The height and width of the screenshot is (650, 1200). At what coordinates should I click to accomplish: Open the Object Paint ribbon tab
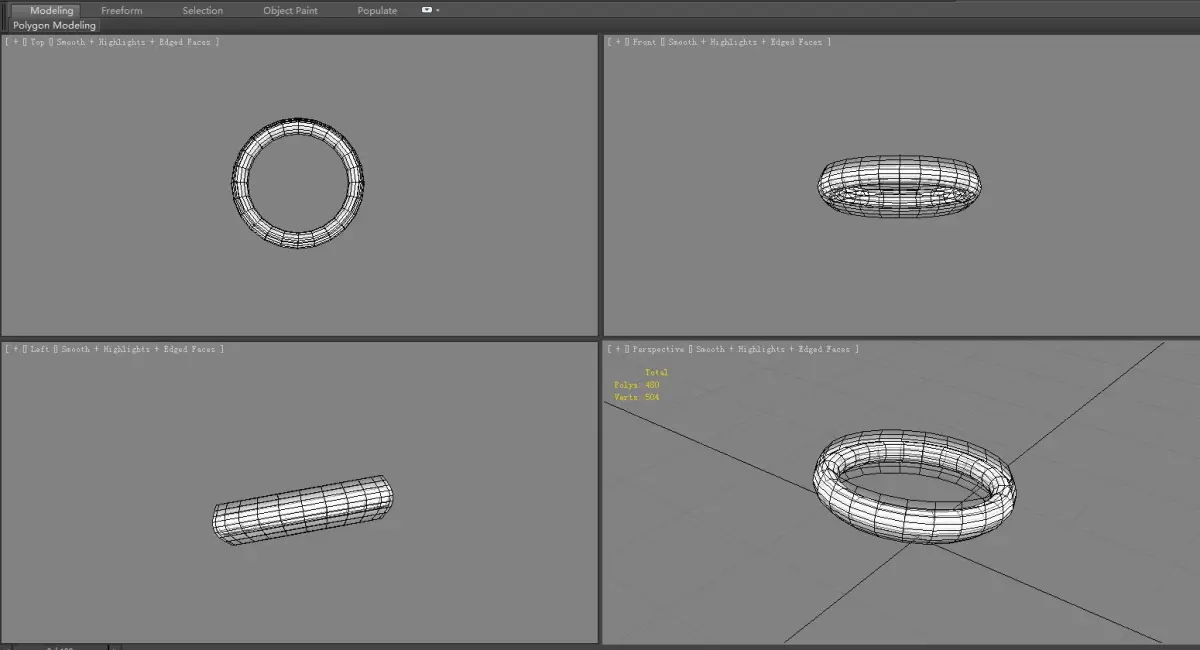[x=291, y=10]
